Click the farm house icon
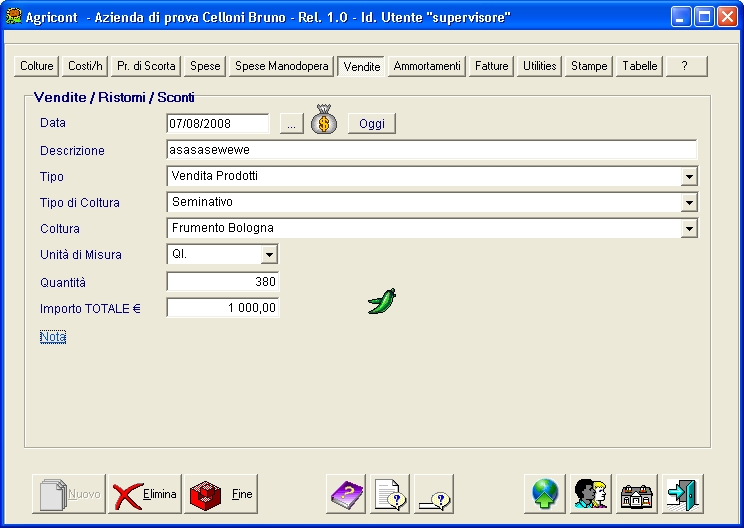The width and height of the screenshot is (744, 528). (x=638, y=493)
